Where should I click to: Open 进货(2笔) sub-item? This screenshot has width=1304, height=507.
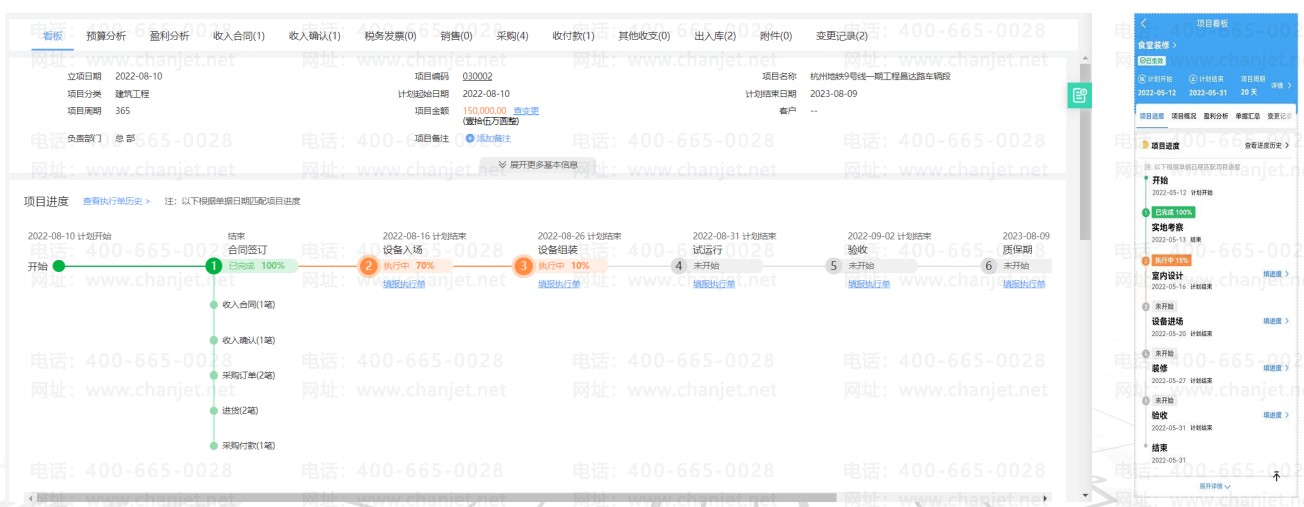[x=240, y=410]
